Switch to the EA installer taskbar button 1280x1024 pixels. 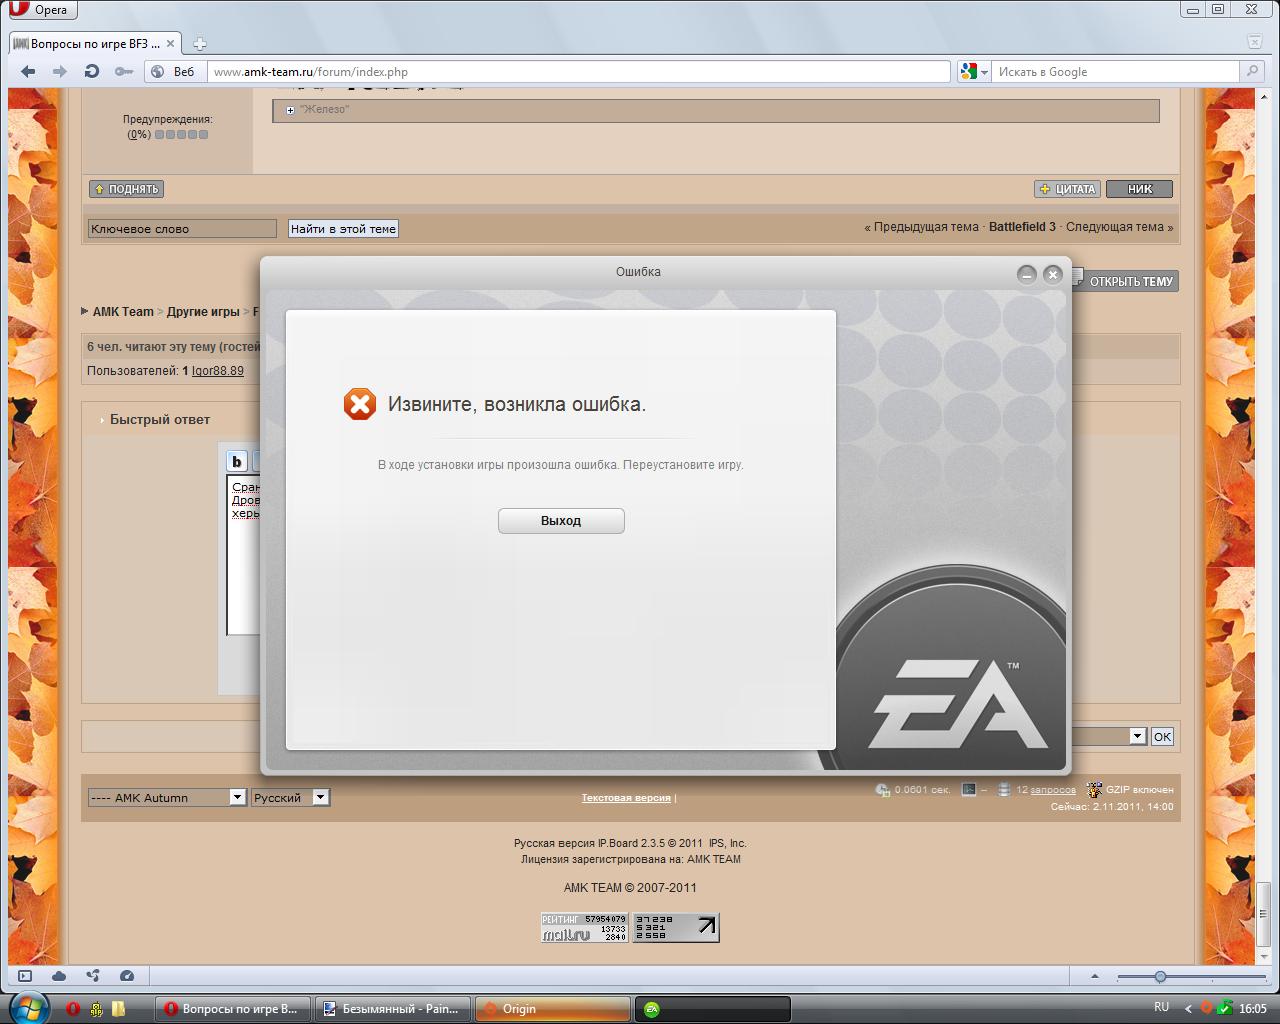(x=712, y=1009)
